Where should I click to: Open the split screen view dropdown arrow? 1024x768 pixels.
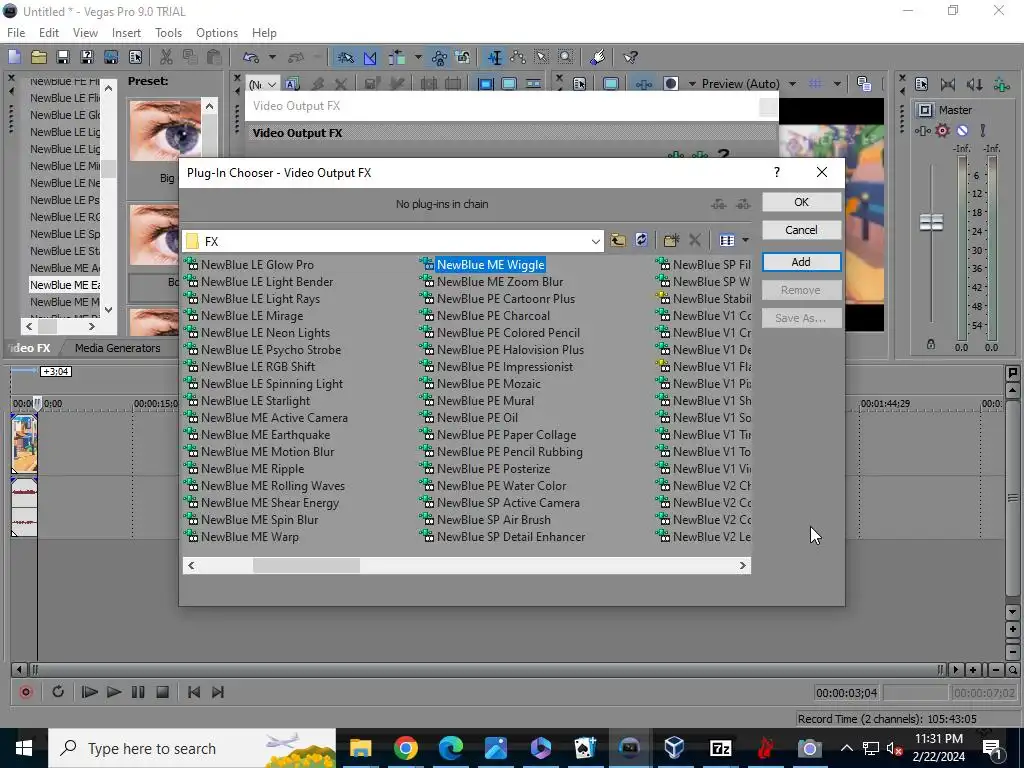692,84
